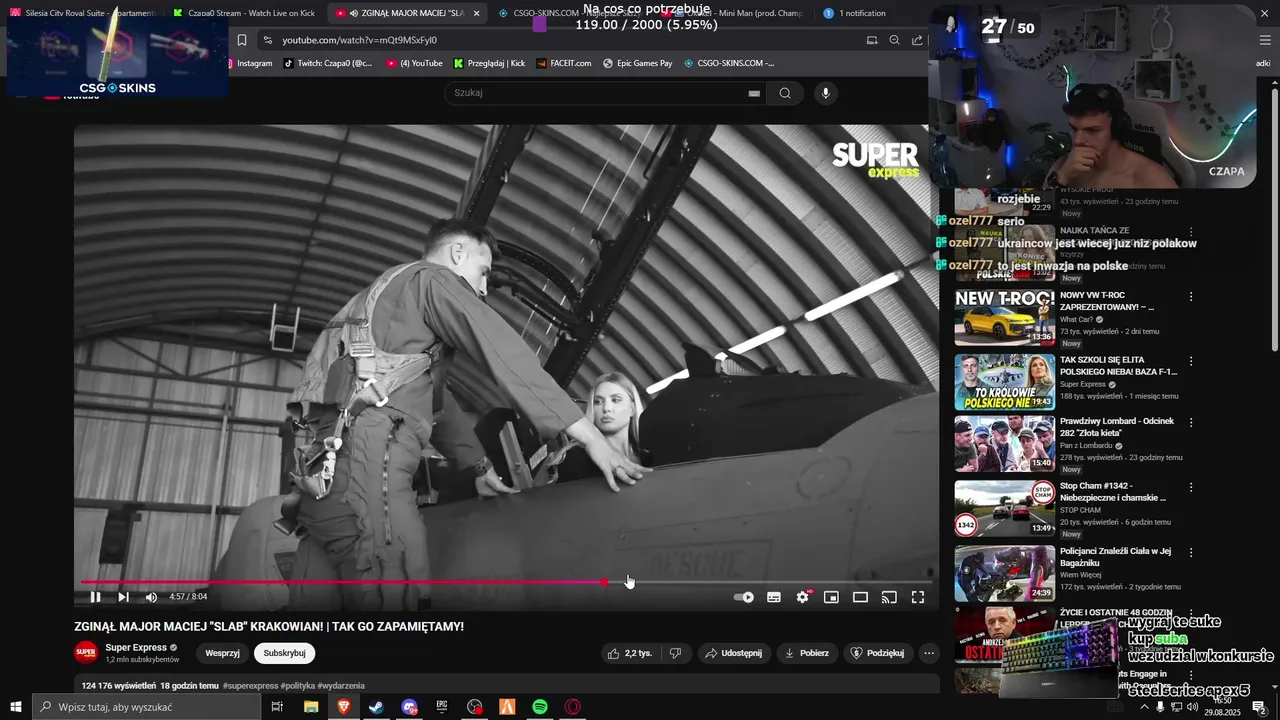Open Super Express channel name link
1280x720 pixels.
[x=136, y=648]
